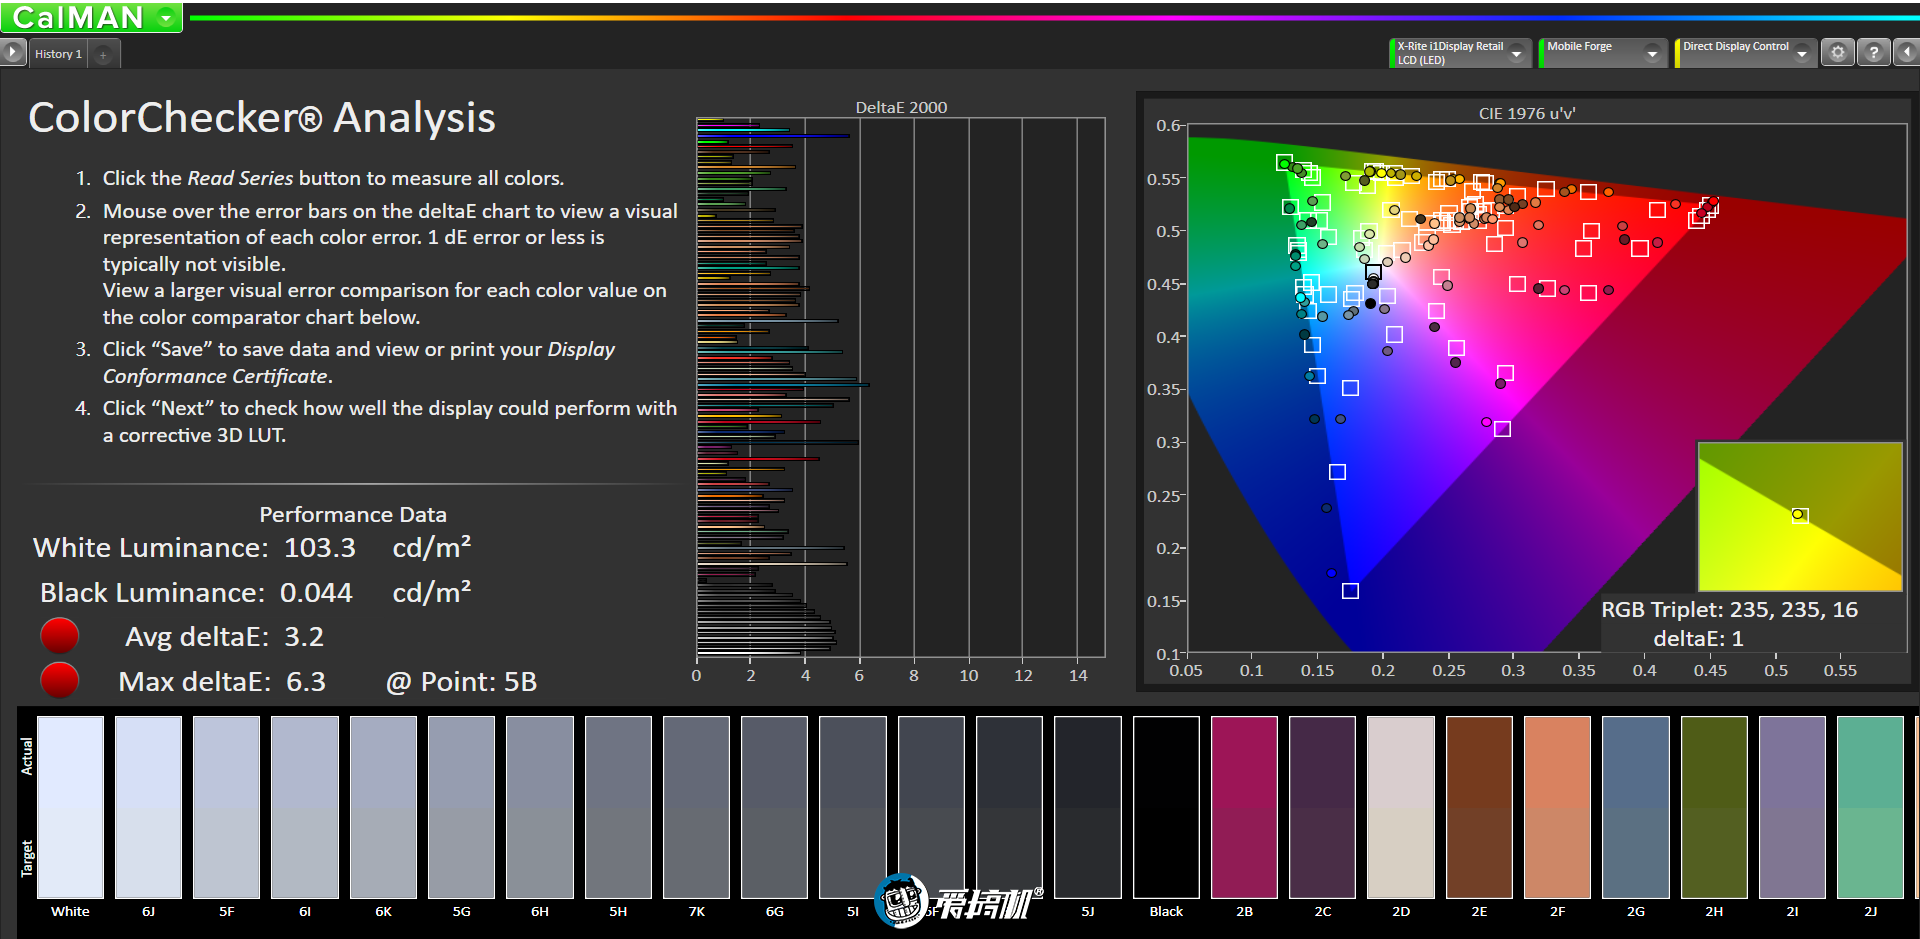1920x939 pixels.
Task: Click the yellow zoomed CIE inset thumbnail
Action: click(x=1800, y=516)
